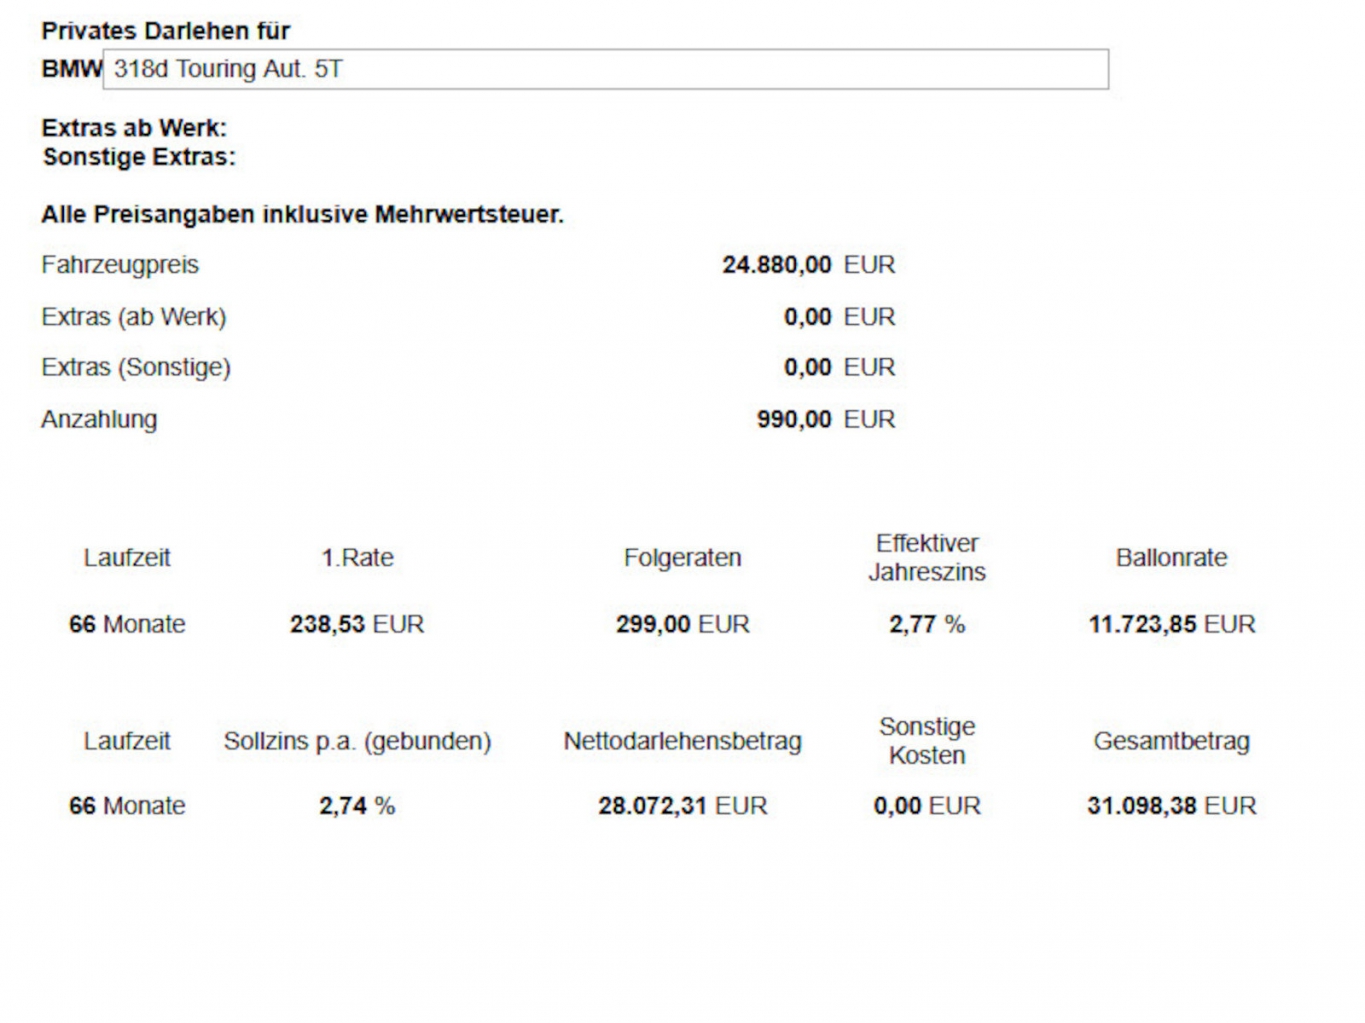Select the Anzahlung amount 990,00 EUR
The width and height of the screenshot is (1365, 1023).
825,419
